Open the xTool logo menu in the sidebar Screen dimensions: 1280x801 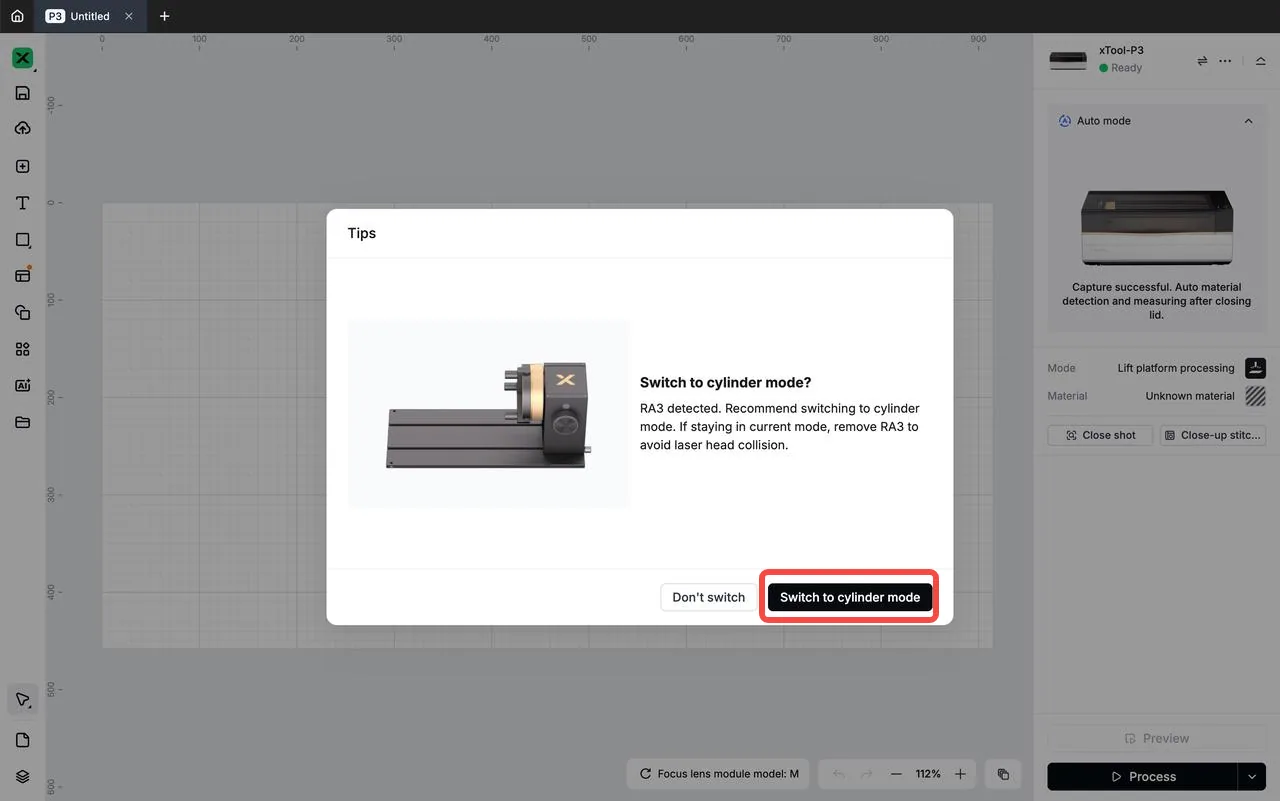[x=22, y=58]
